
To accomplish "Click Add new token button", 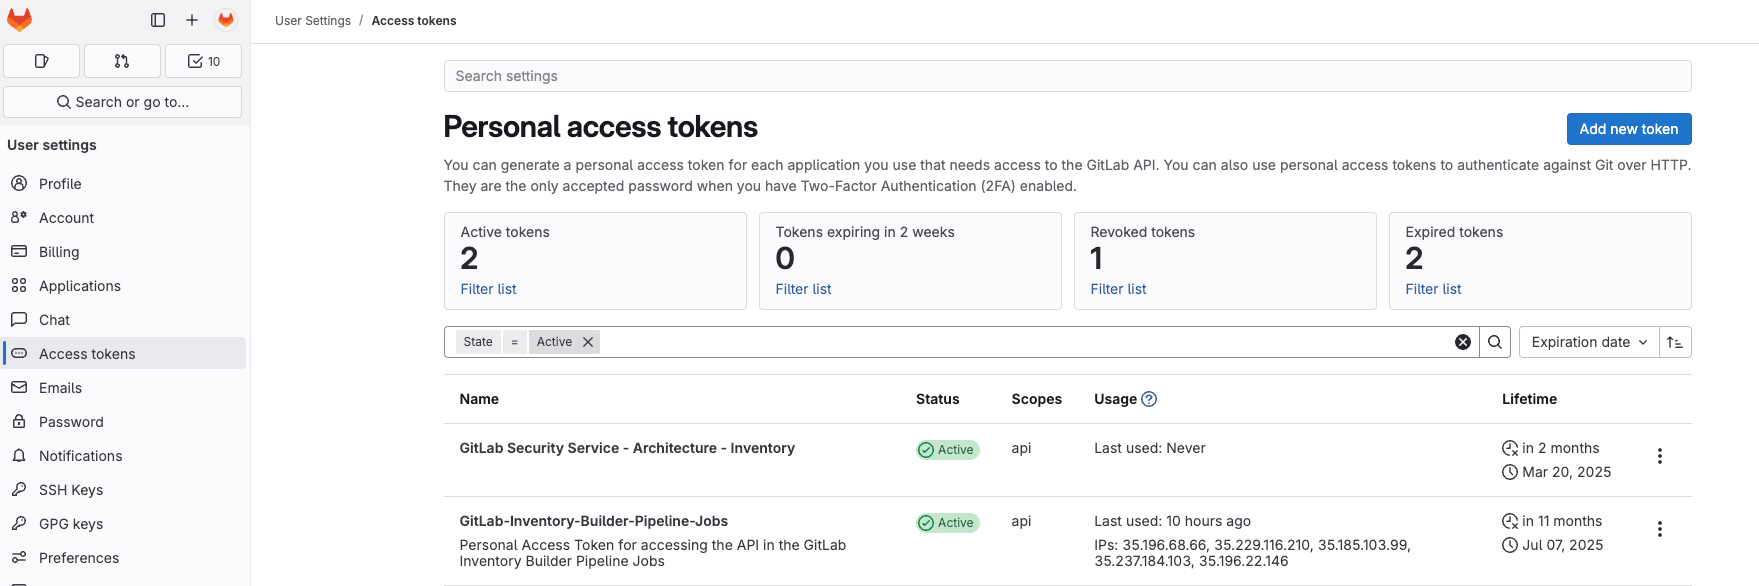I will coord(1628,129).
